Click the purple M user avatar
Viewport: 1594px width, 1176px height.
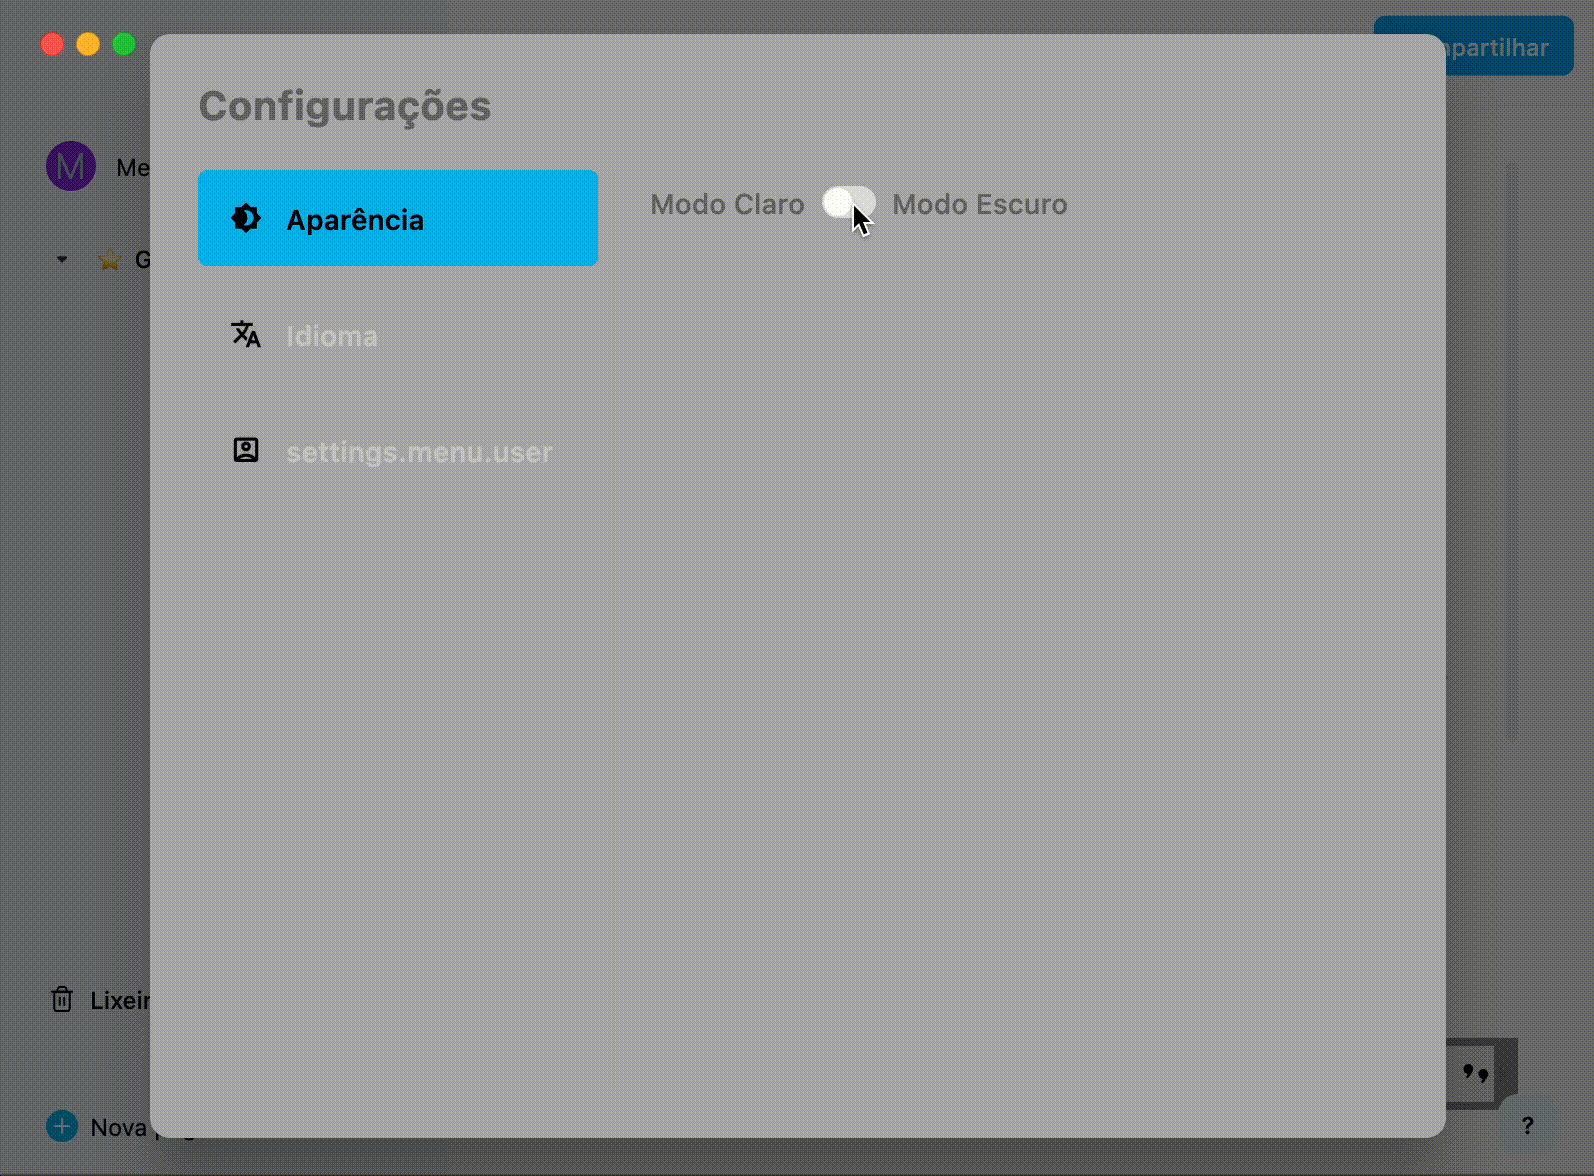(71, 166)
